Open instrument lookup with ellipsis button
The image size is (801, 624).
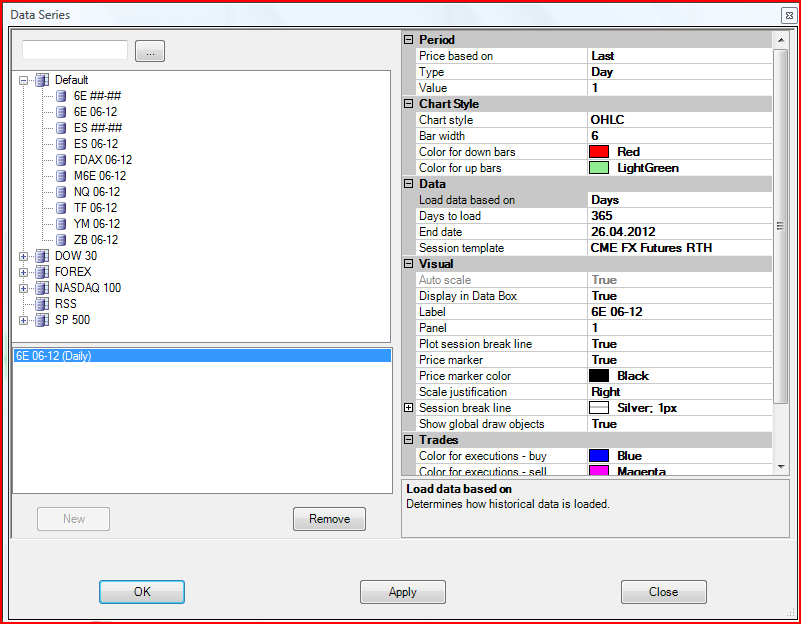[150, 51]
